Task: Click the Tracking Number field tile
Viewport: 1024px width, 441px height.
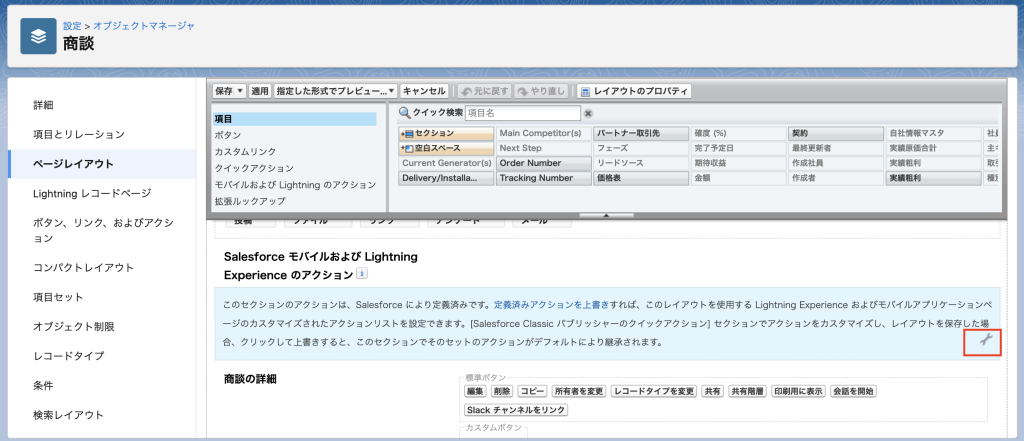Action: click(543, 178)
